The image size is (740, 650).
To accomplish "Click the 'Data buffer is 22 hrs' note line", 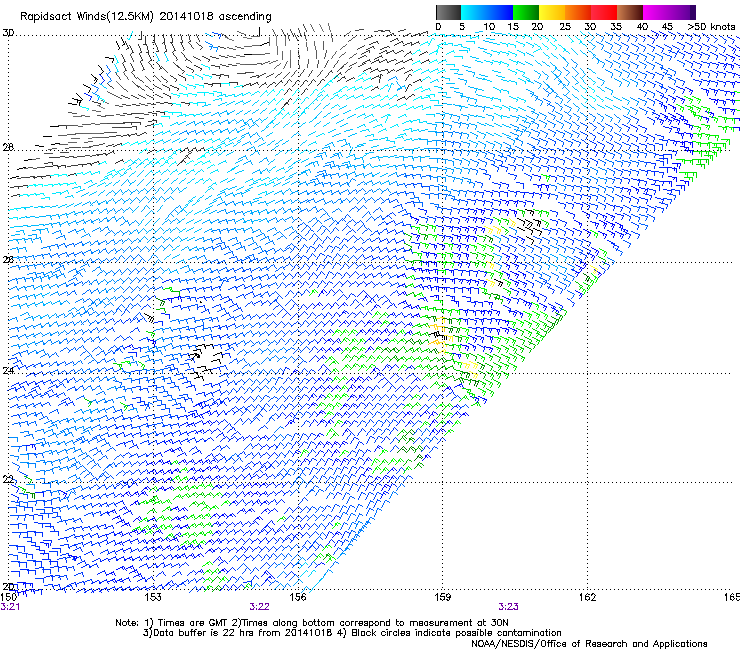I will [x=352, y=633].
